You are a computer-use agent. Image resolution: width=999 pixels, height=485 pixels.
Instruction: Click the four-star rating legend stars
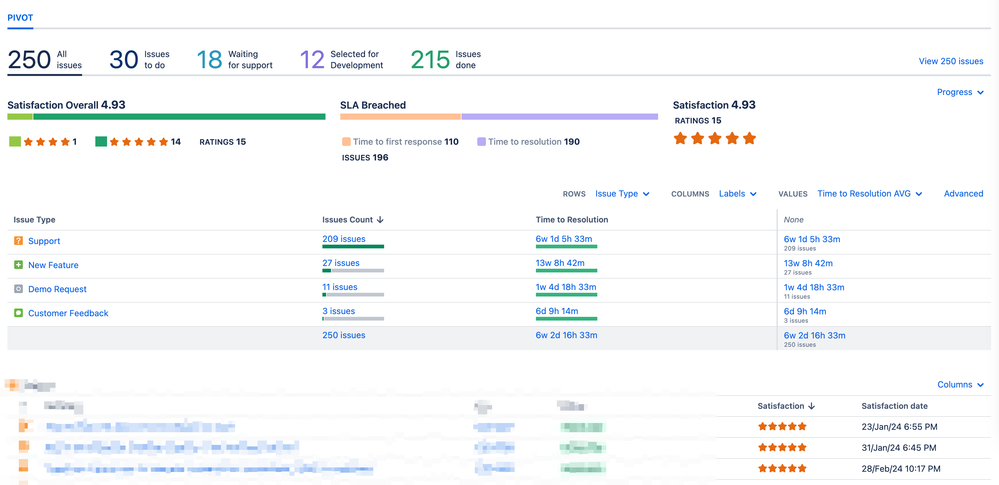(x=47, y=141)
